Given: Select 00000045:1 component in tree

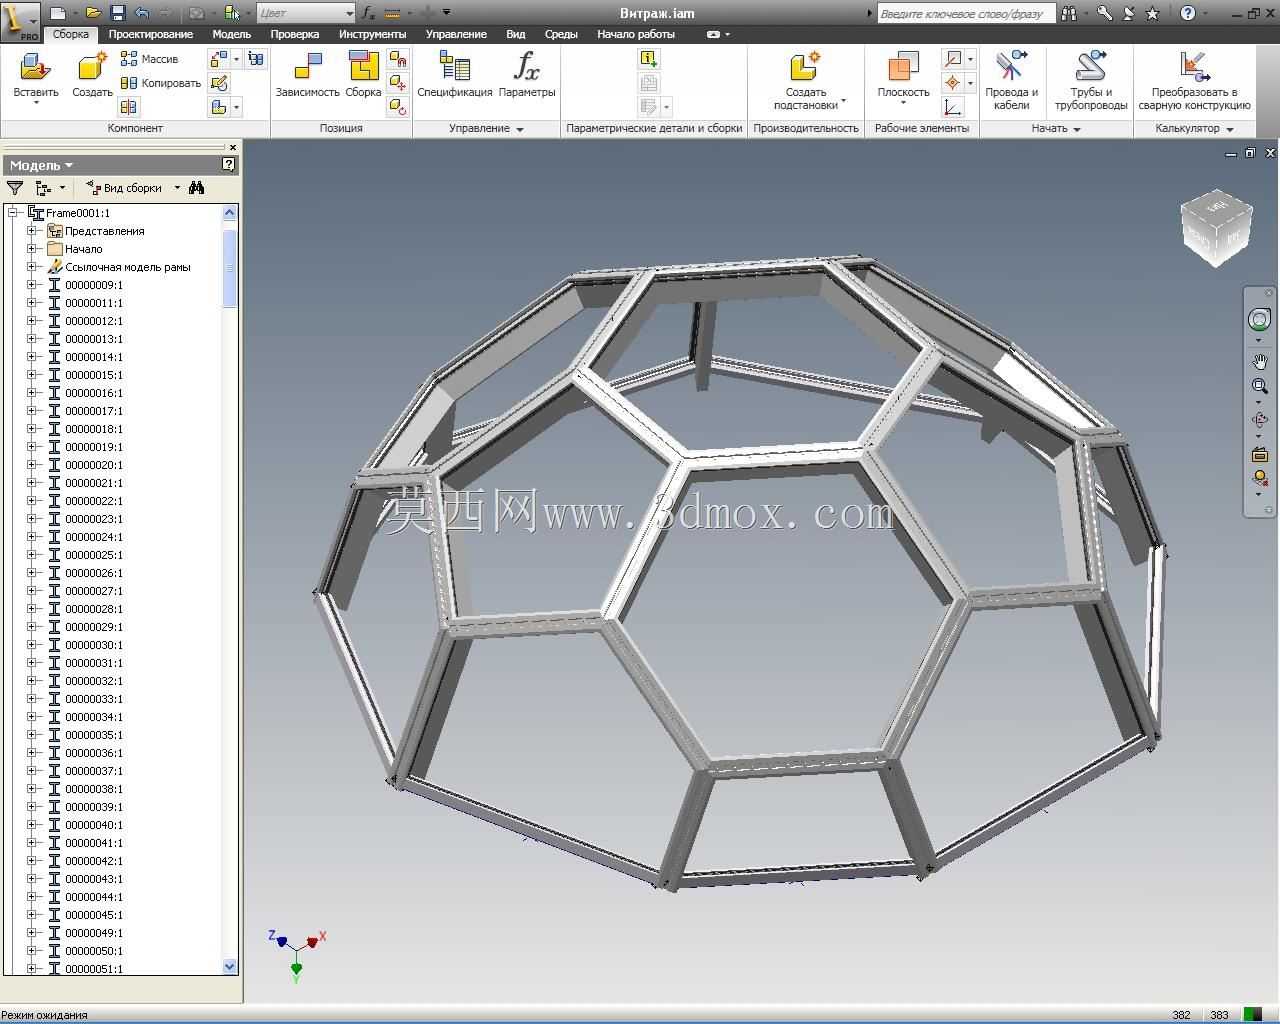Looking at the screenshot, I should coord(94,915).
